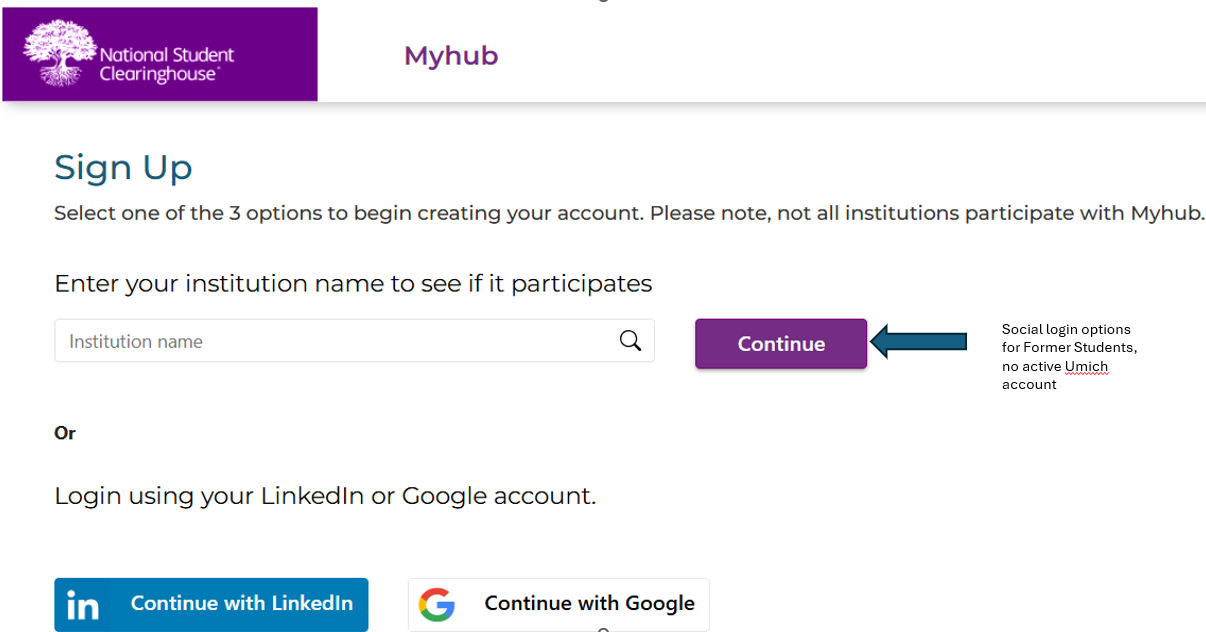Choose Continue with LinkedIn
Image resolution: width=1206 pixels, height=632 pixels.
211,604
